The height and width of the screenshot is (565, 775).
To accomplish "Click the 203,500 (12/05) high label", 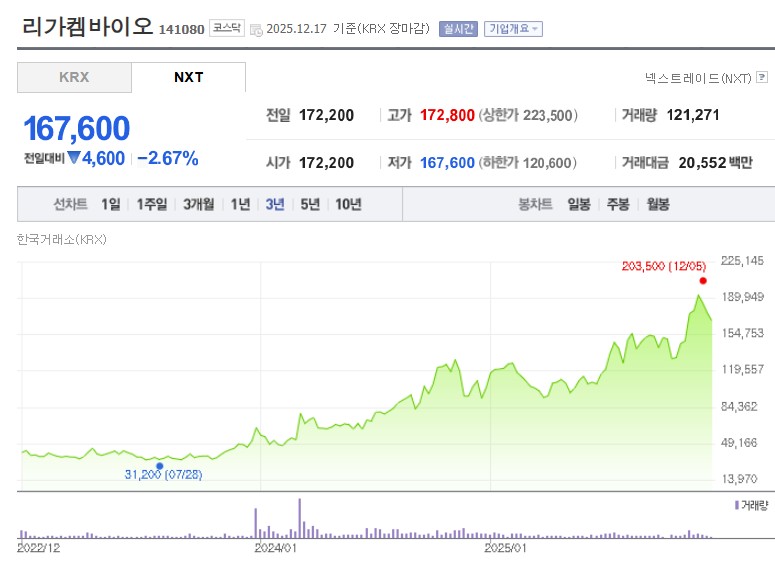I will (x=664, y=266).
